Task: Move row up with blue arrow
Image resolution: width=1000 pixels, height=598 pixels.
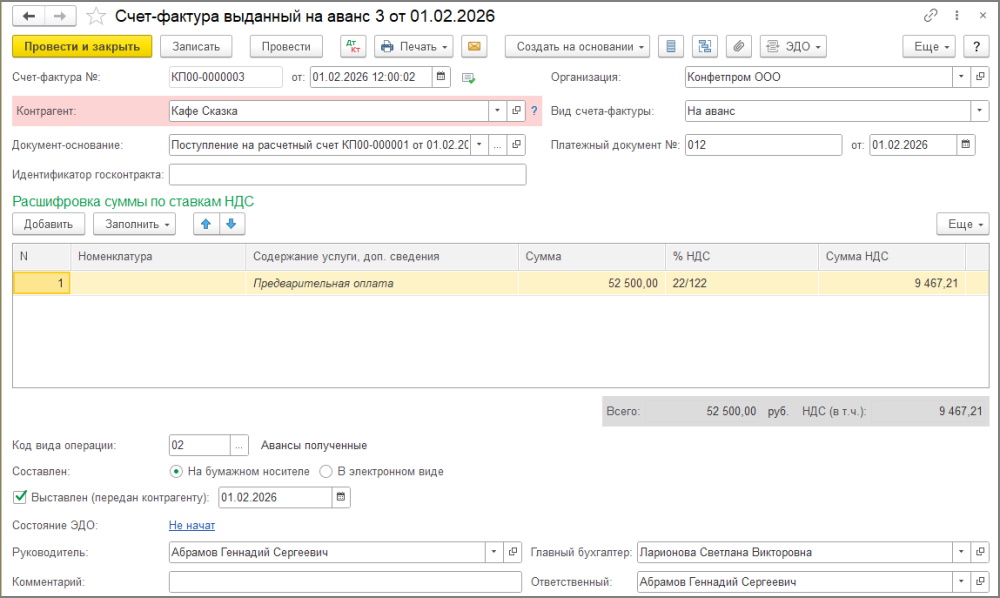Action: tap(207, 223)
